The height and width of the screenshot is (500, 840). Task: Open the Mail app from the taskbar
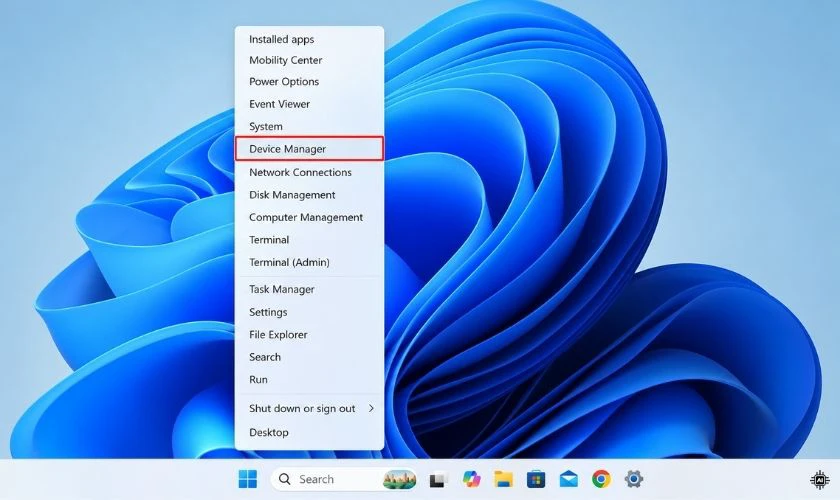[568, 479]
